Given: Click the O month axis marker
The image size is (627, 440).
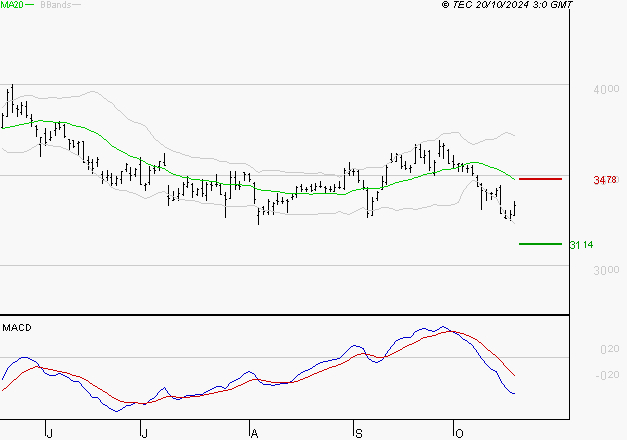Looking at the screenshot, I should click(x=459, y=434).
